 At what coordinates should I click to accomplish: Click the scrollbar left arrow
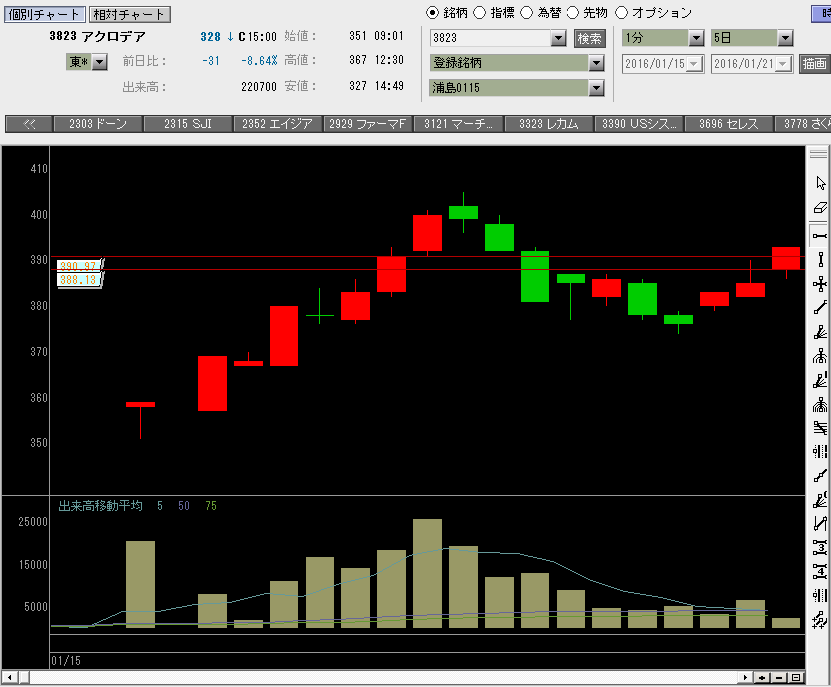[x=10, y=677]
